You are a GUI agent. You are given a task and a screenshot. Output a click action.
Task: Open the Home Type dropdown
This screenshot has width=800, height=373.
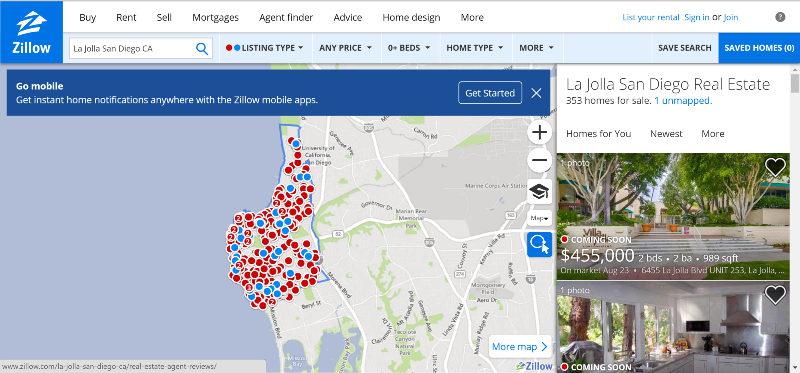(474, 48)
